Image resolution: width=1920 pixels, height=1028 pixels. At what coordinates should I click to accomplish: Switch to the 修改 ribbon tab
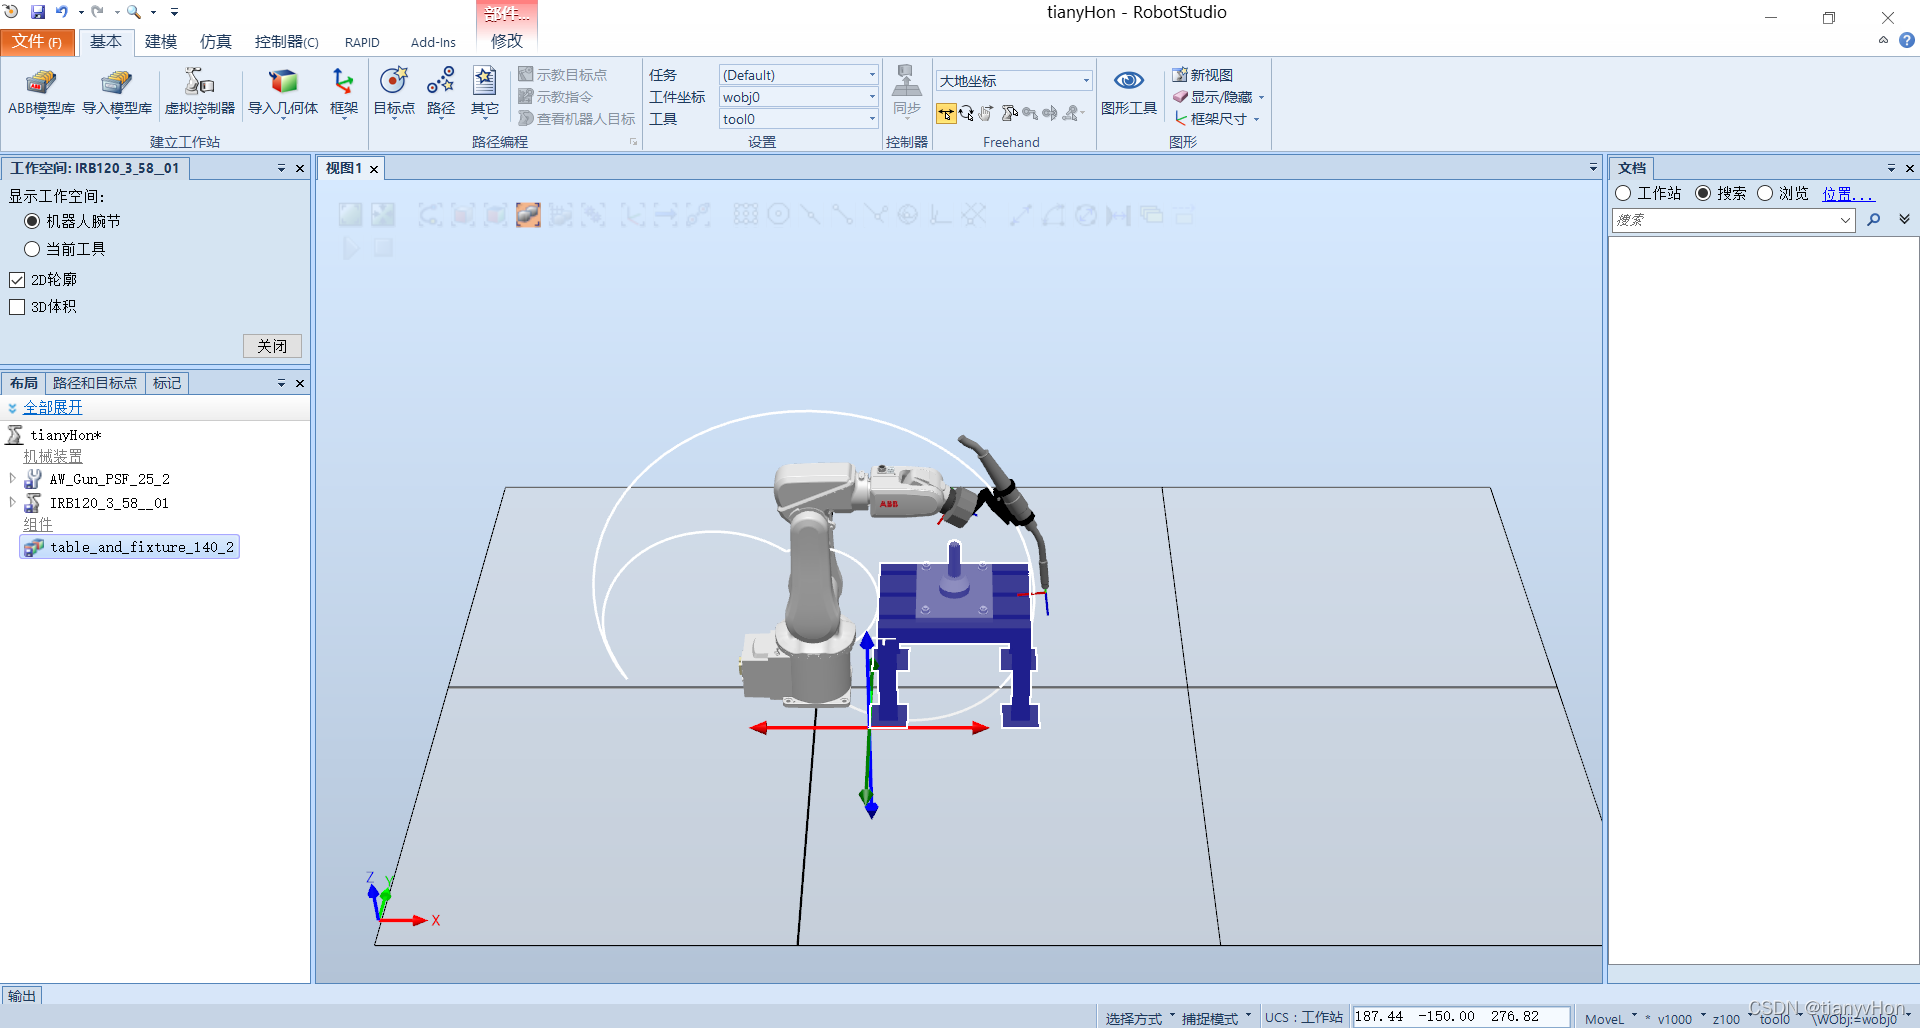click(x=507, y=41)
